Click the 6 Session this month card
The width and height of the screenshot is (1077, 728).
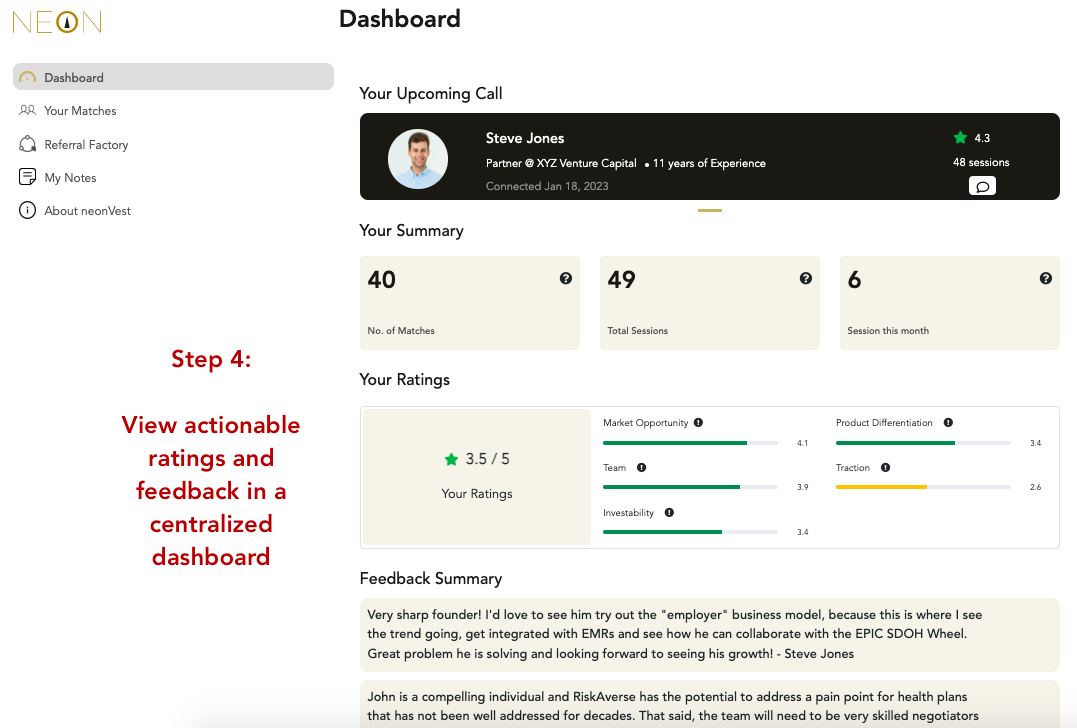click(950, 303)
